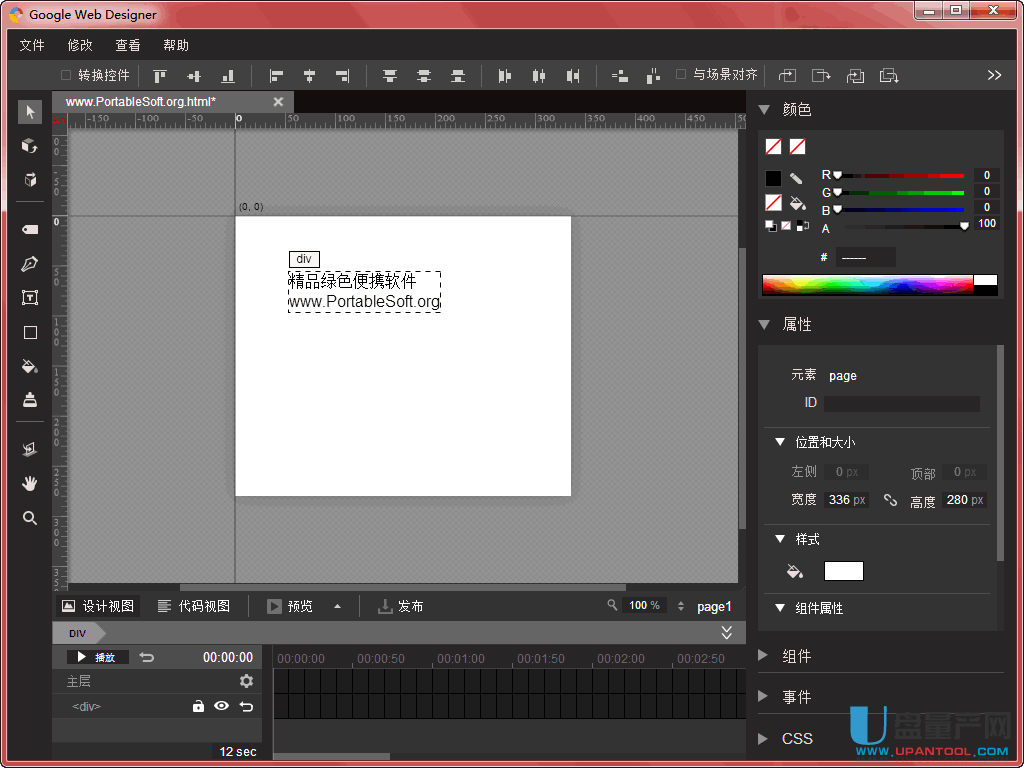Select the Paint Bucket fill tool

click(30, 366)
